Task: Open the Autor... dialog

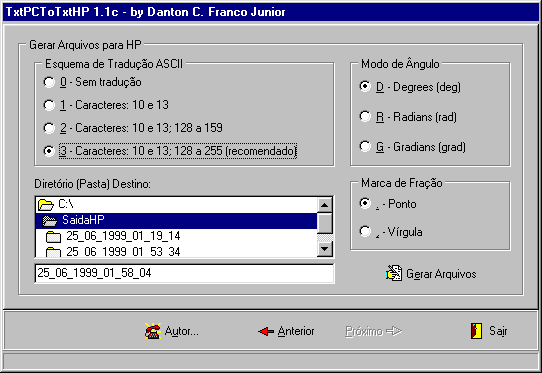Action: click(172, 331)
